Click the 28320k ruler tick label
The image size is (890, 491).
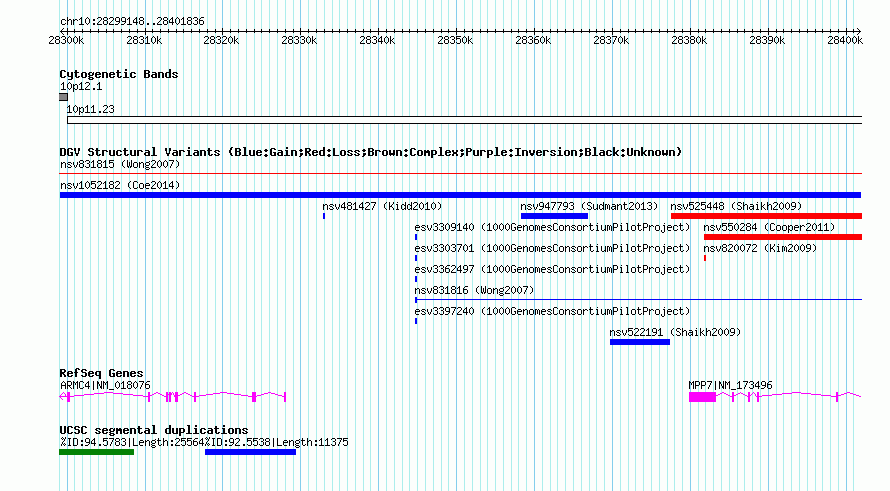pyautogui.click(x=221, y=40)
